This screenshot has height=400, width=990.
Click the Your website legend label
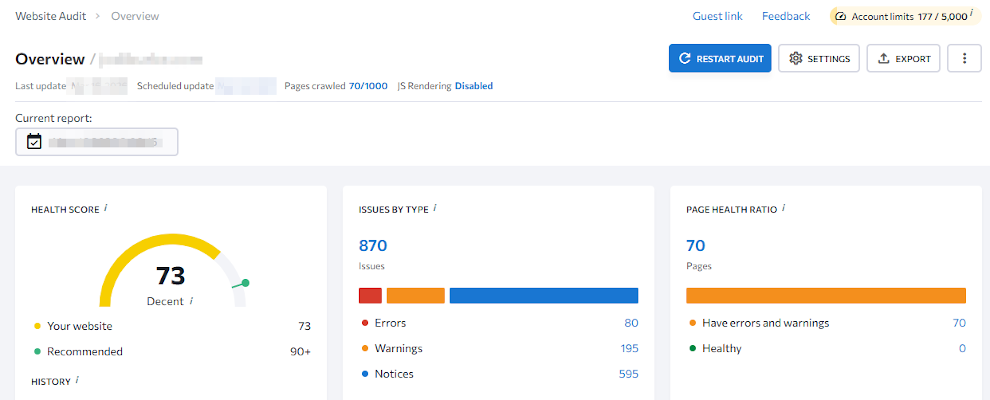pos(80,326)
